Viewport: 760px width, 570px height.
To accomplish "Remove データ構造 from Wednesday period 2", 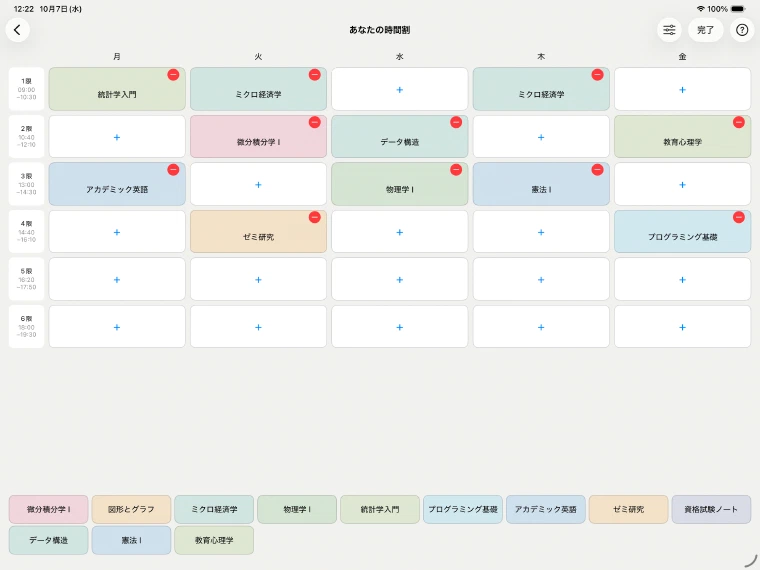I will (456, 122).
